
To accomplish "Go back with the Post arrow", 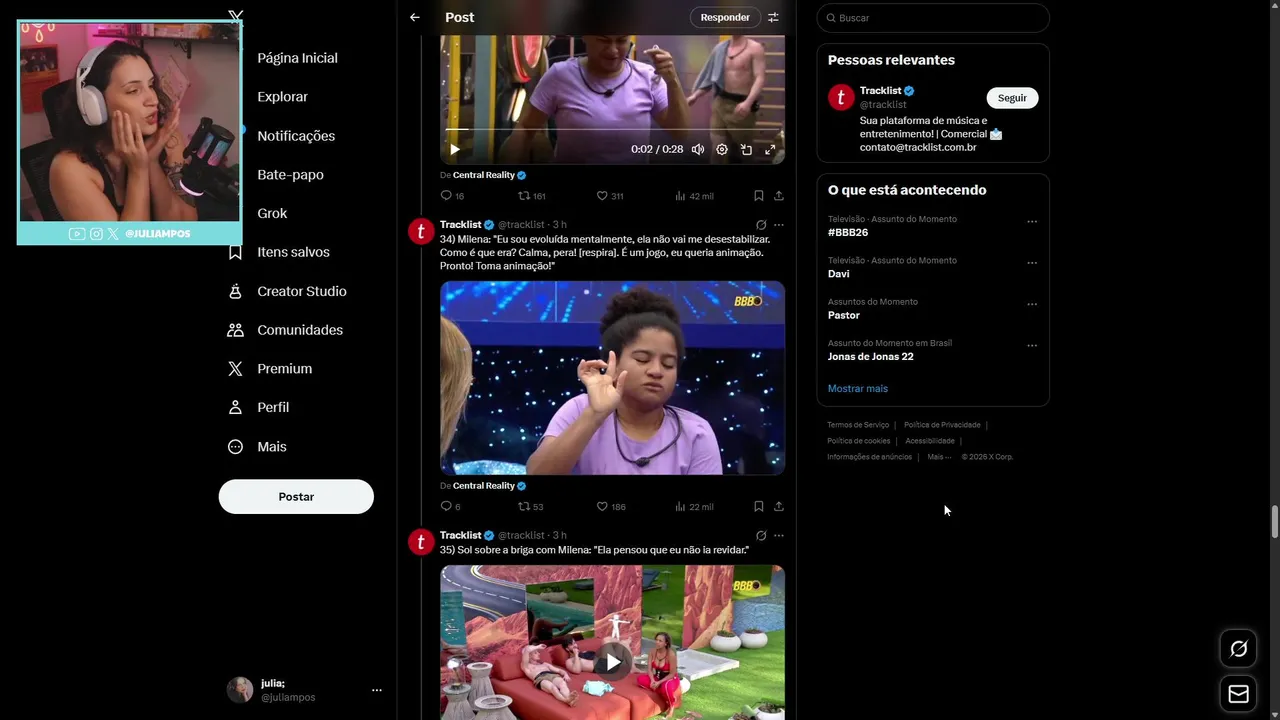I will click(415, 17).
